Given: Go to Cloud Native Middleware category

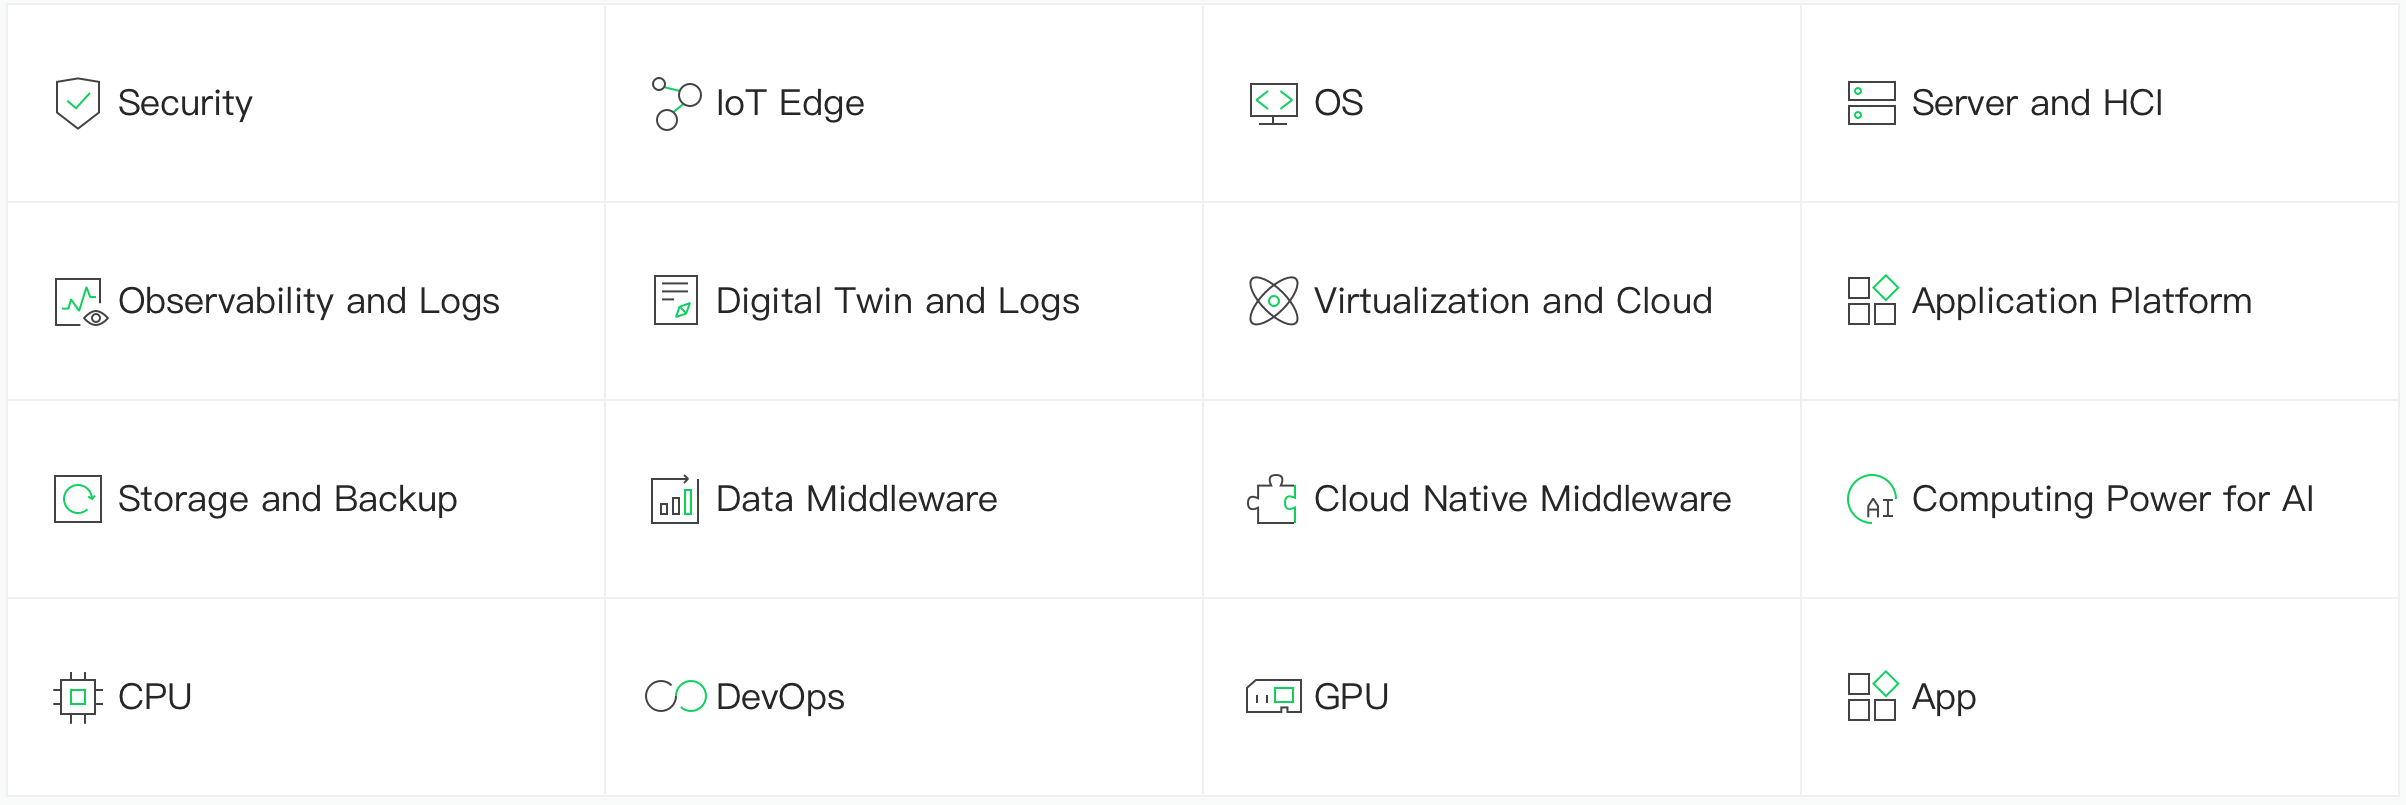Looking at the screenshot, I should [1522, 499].
